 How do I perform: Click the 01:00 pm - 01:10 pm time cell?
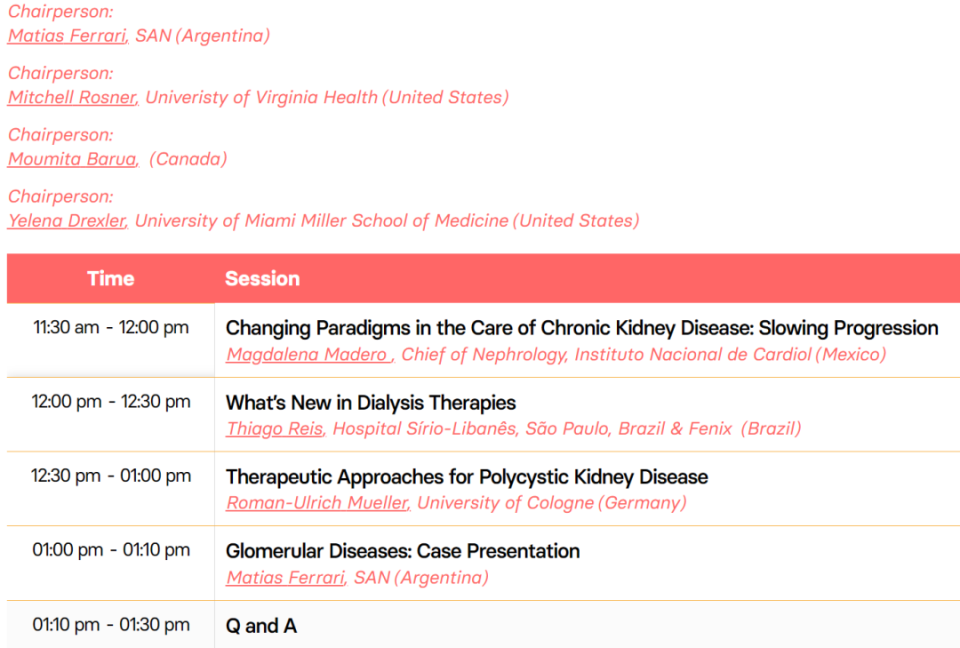tap(111, 550)
